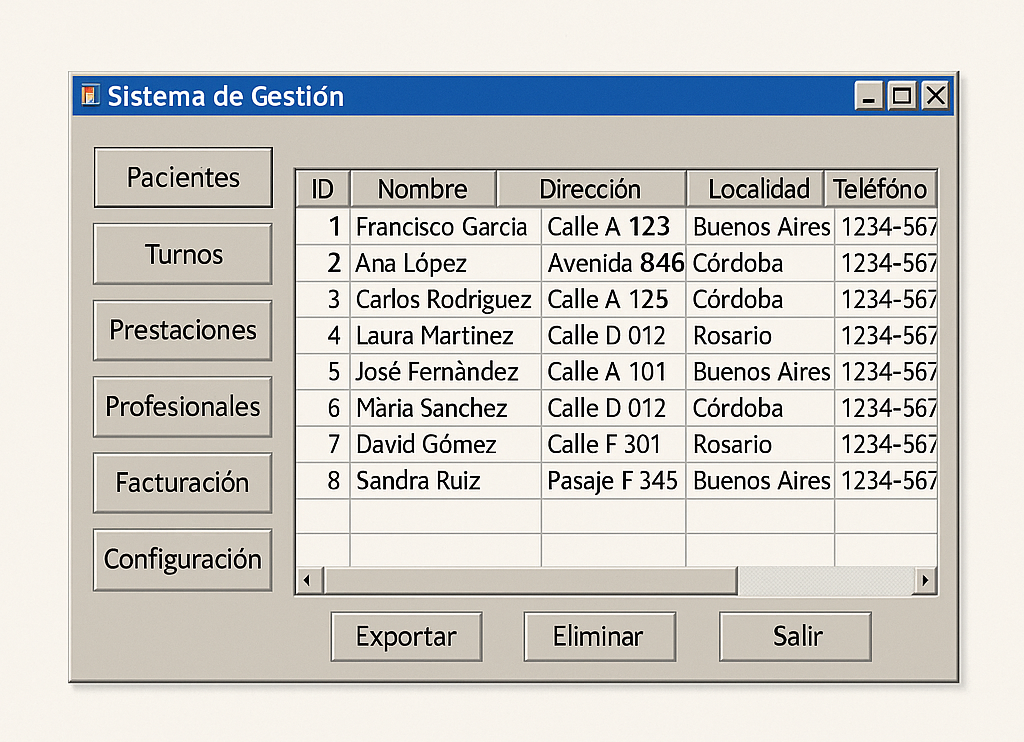Viewport: 1024px width, 742px height.
Task: Click the phone number in Francisco Garcia row
Action: tap(886, 227)
